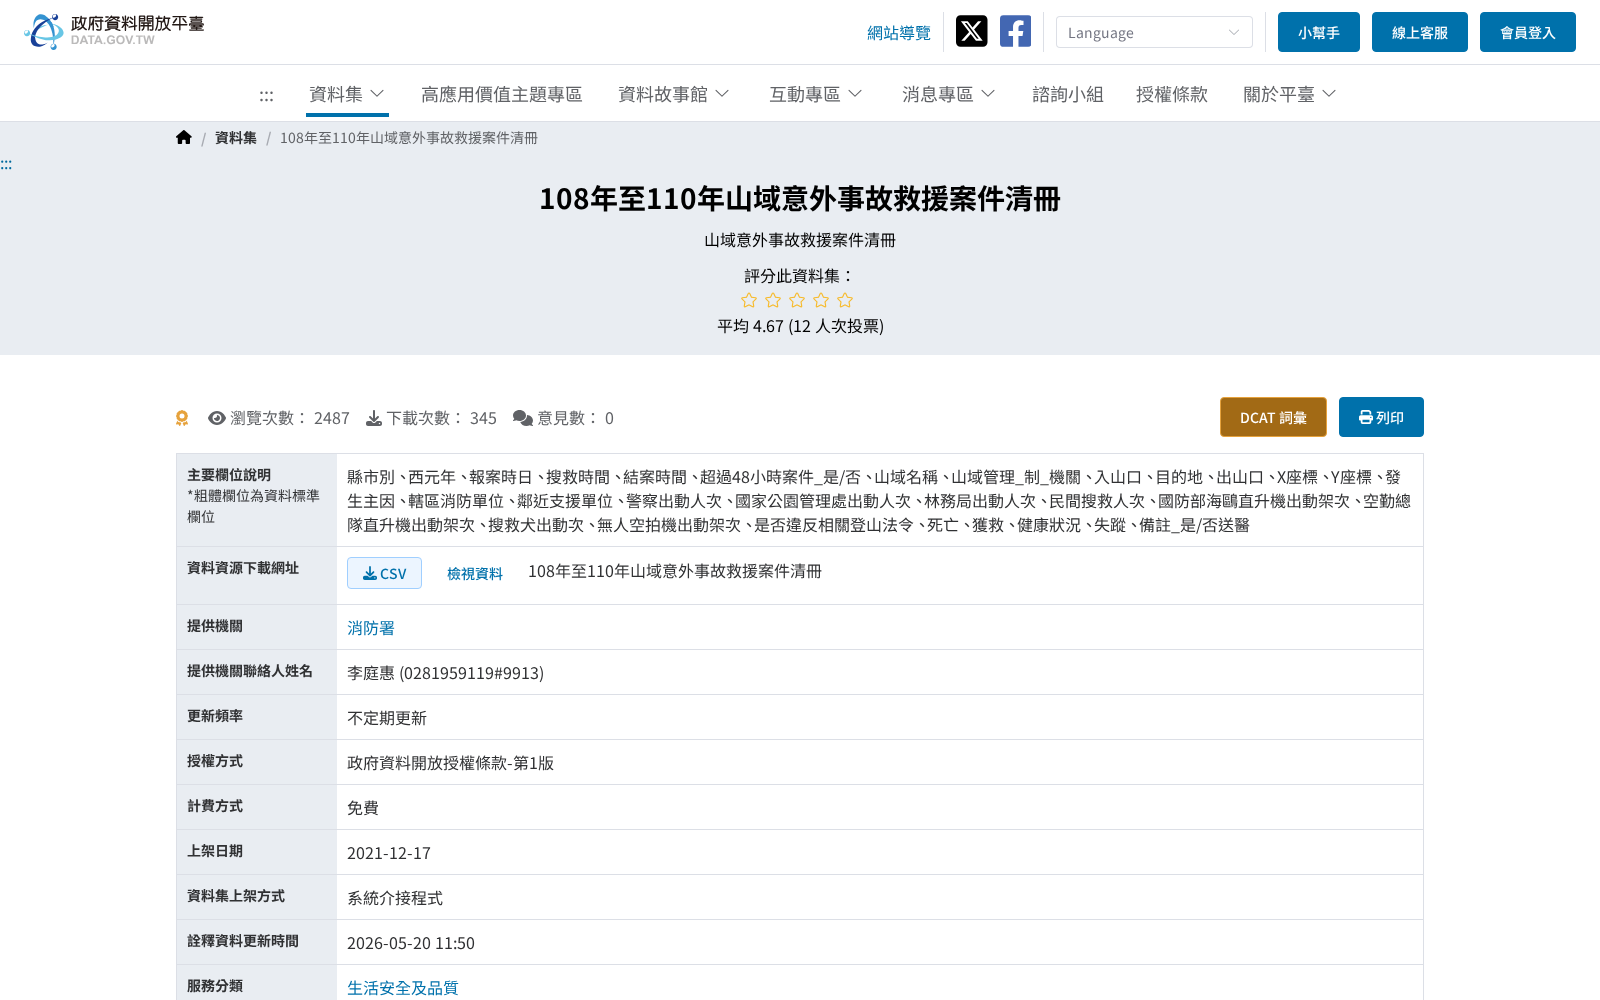Viewport: 1600px width, 1000px height.
Task: Click the 網站導覽 link
Action: pos(899,33)
